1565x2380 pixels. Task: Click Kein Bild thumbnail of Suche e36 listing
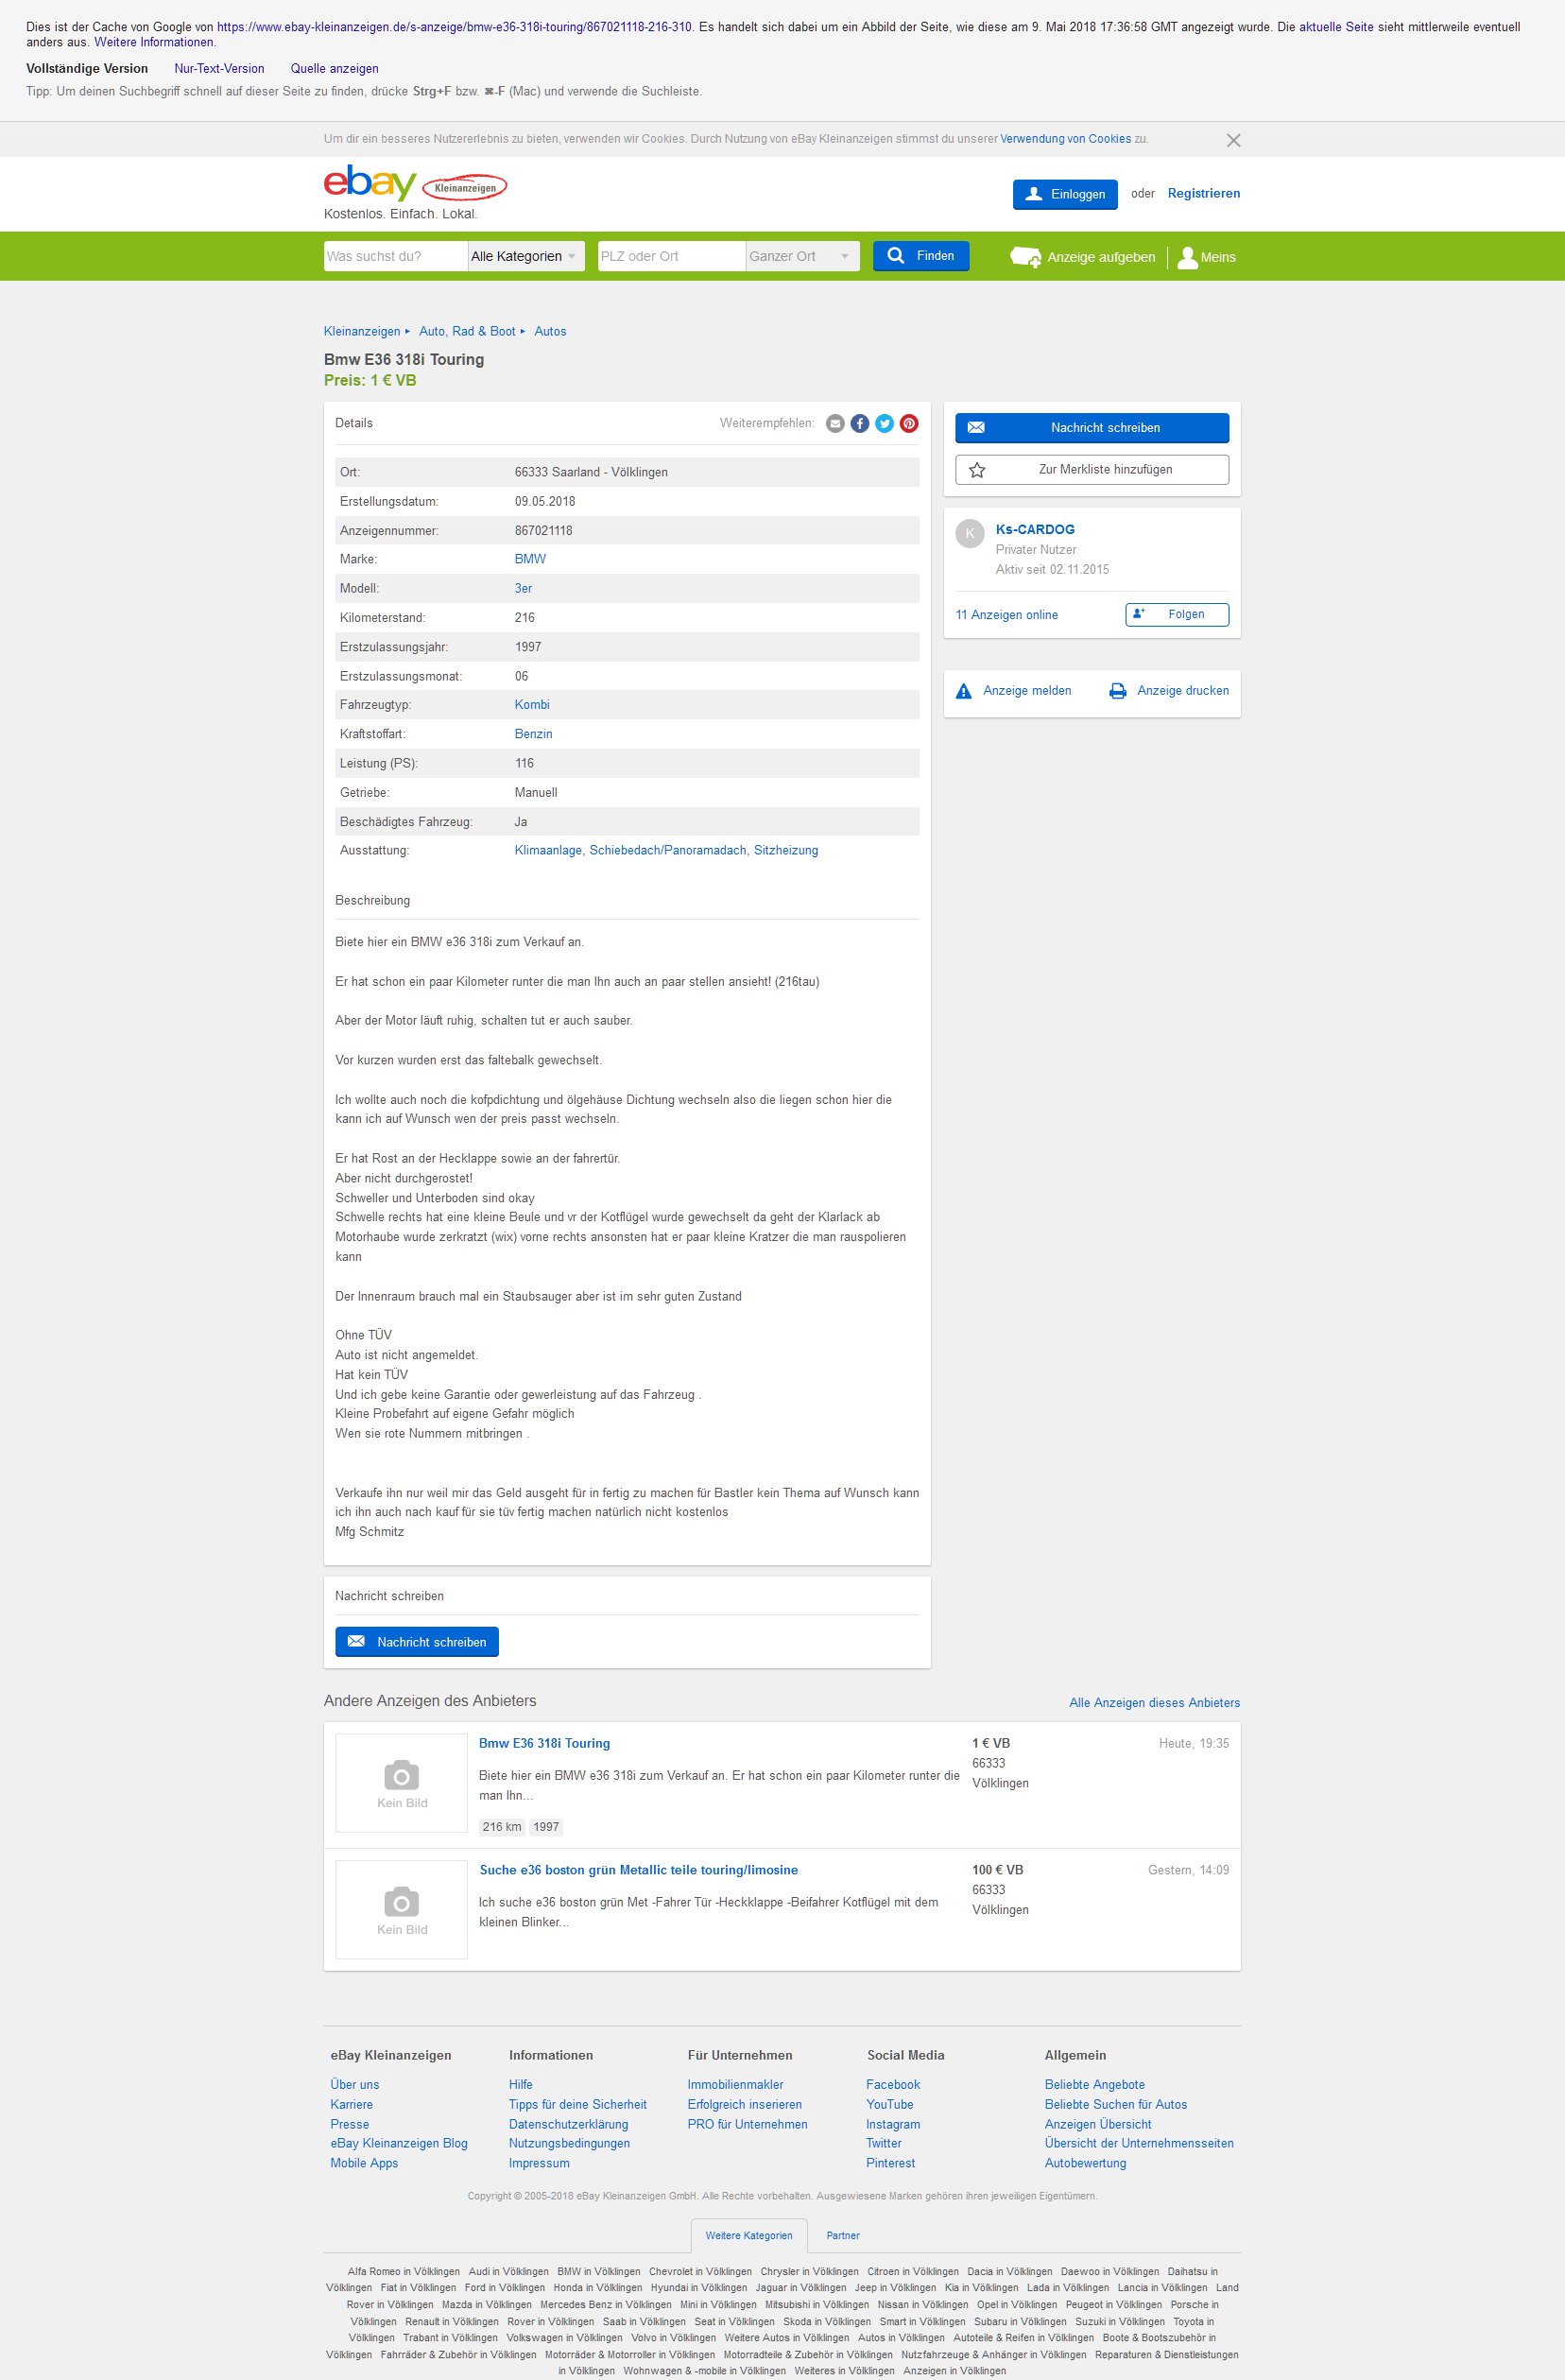coord(401,1910)
